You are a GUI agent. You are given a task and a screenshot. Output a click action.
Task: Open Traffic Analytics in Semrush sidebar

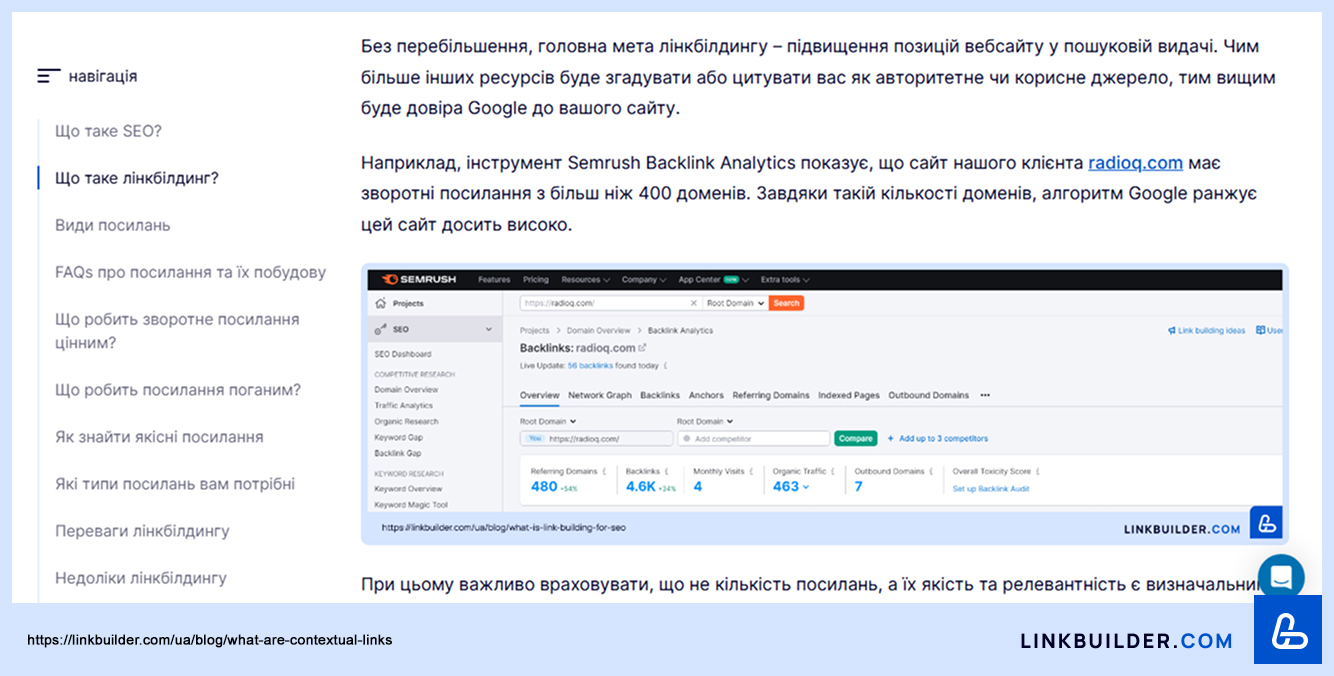404,406
